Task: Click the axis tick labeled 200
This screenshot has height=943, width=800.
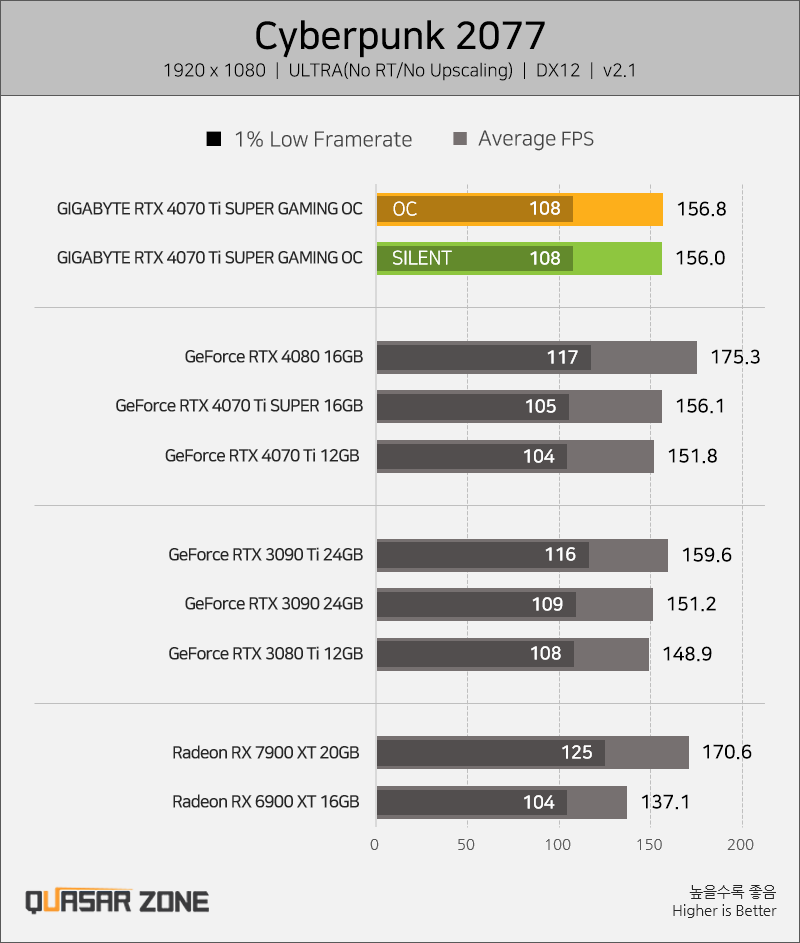Action: coord(740,844)
